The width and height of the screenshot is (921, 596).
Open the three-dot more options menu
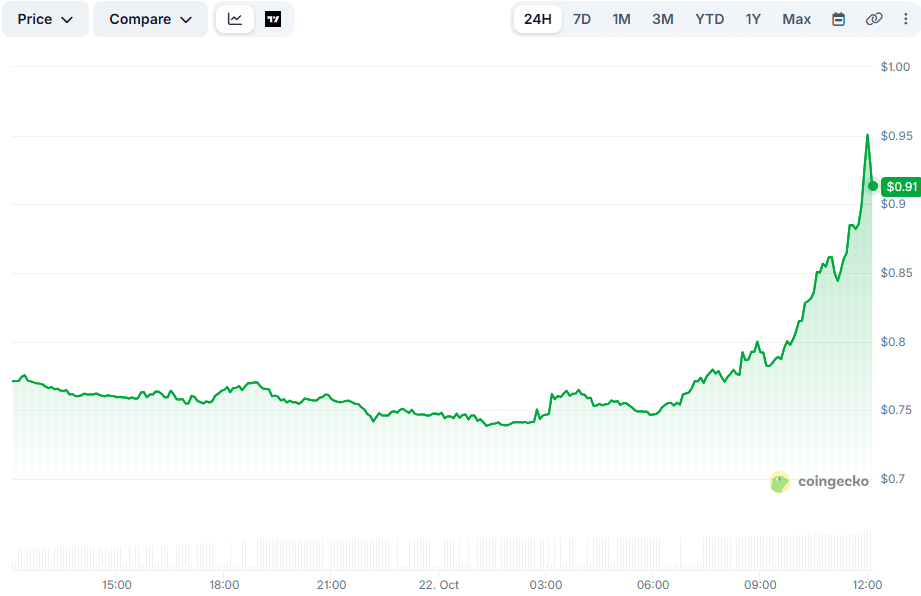[905, 19]
